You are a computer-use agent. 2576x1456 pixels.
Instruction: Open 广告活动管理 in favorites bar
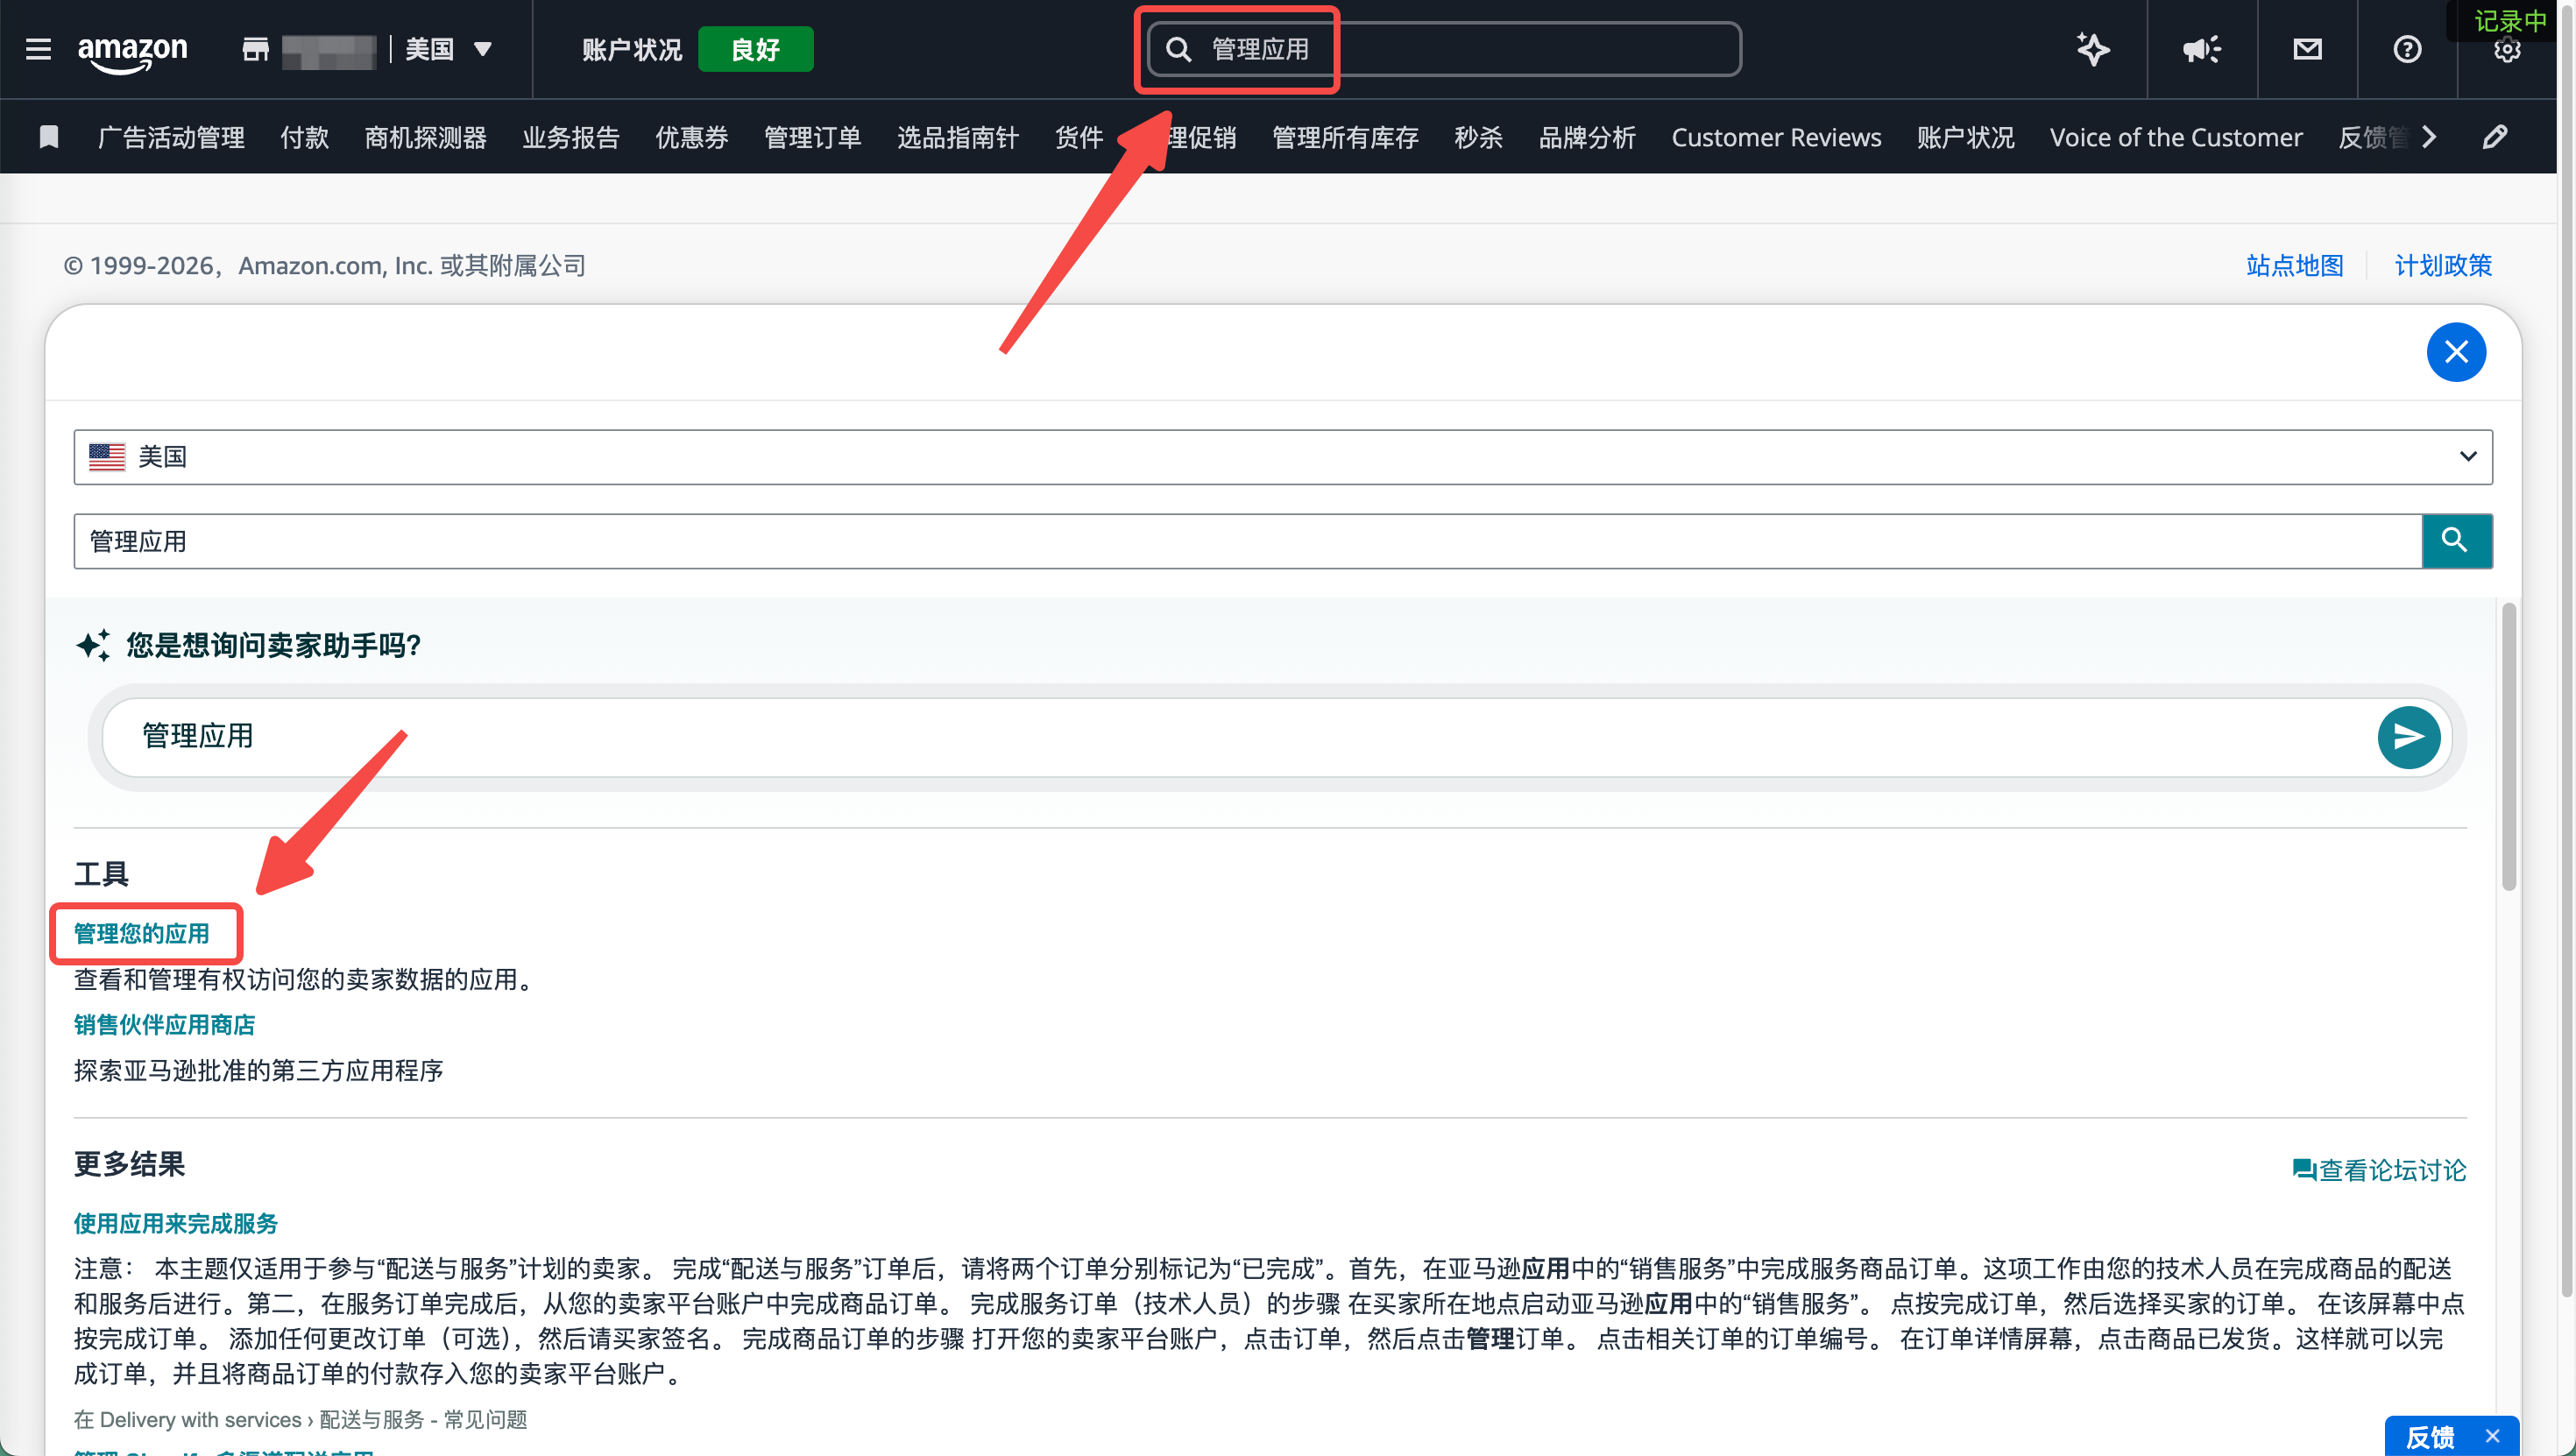[x=171, y=138]
